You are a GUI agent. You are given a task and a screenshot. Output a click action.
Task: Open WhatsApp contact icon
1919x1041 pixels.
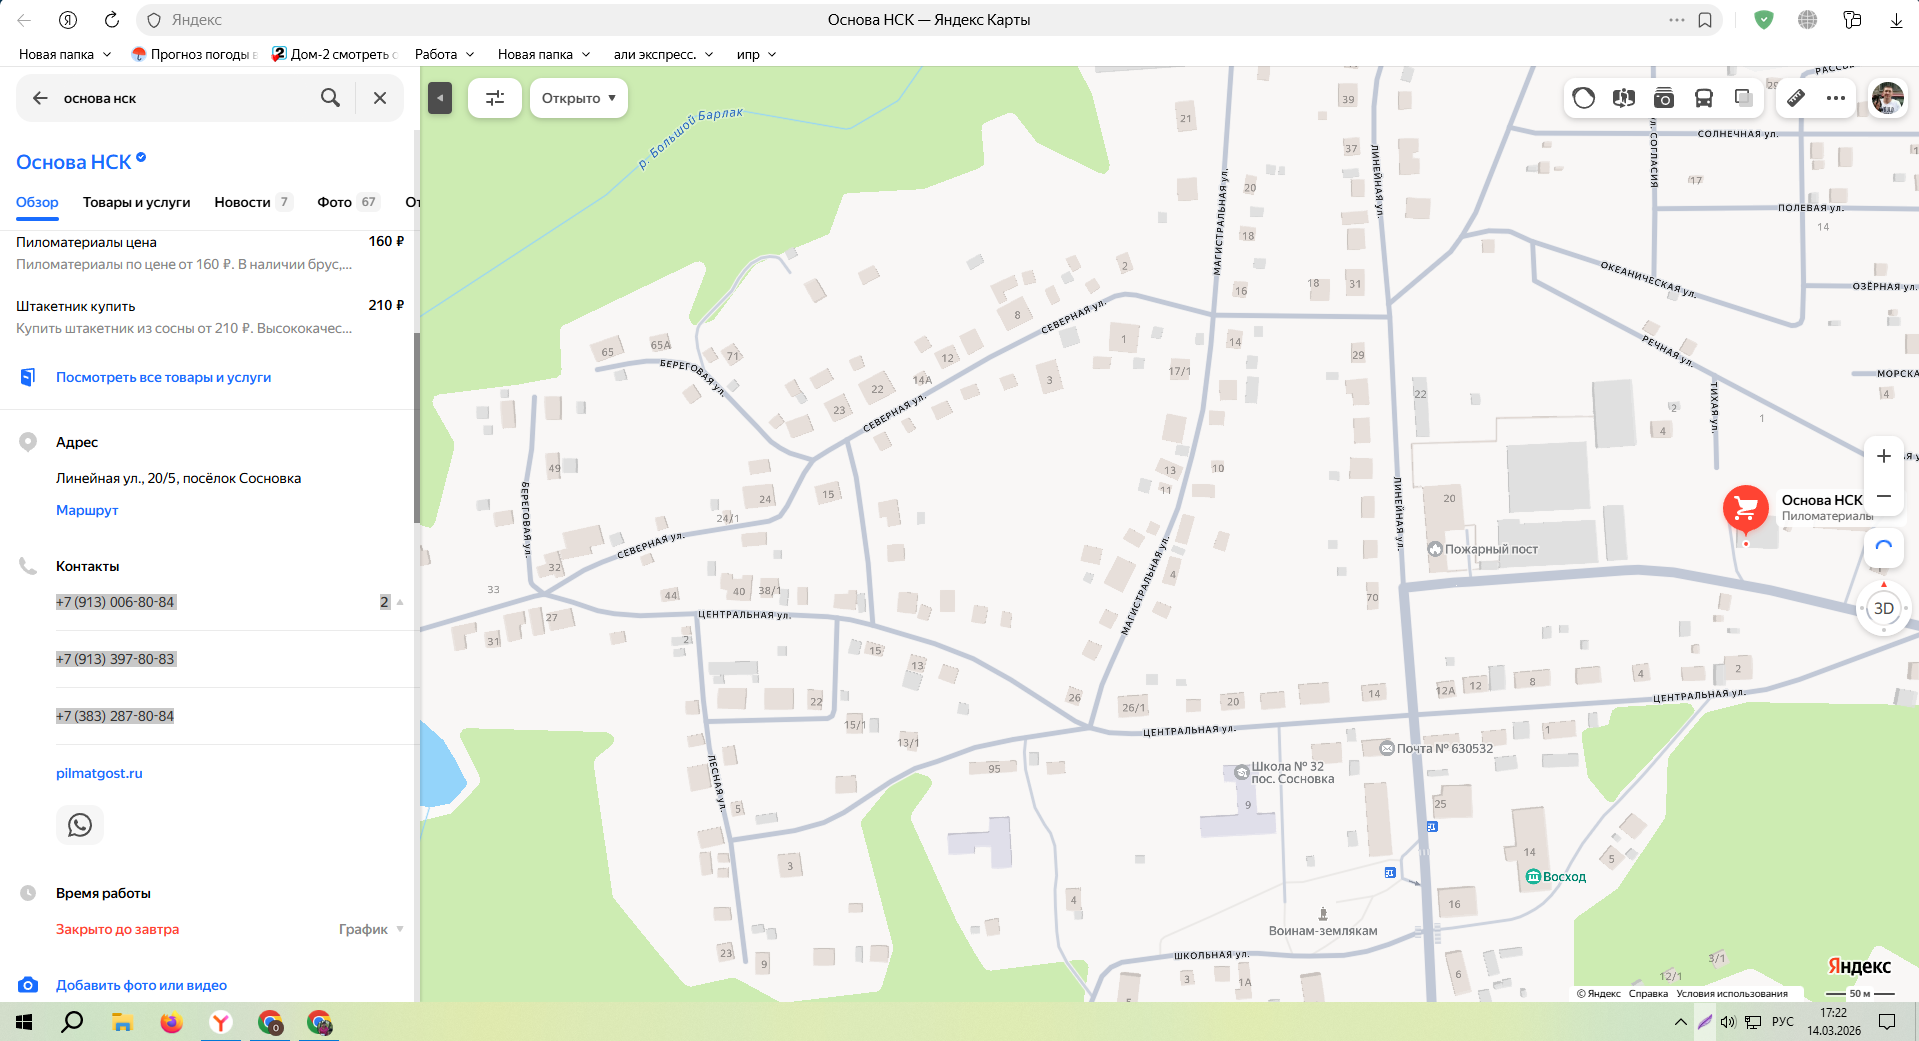80,825
